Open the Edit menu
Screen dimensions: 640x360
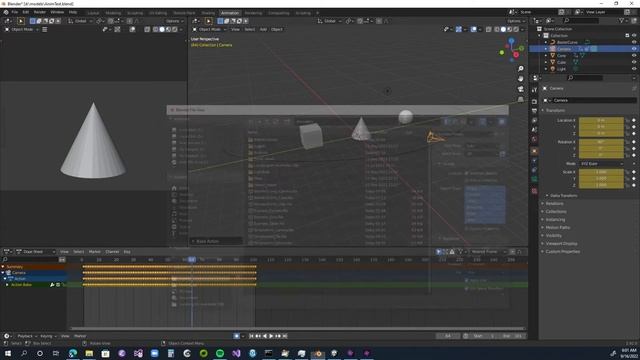(25, 12)
